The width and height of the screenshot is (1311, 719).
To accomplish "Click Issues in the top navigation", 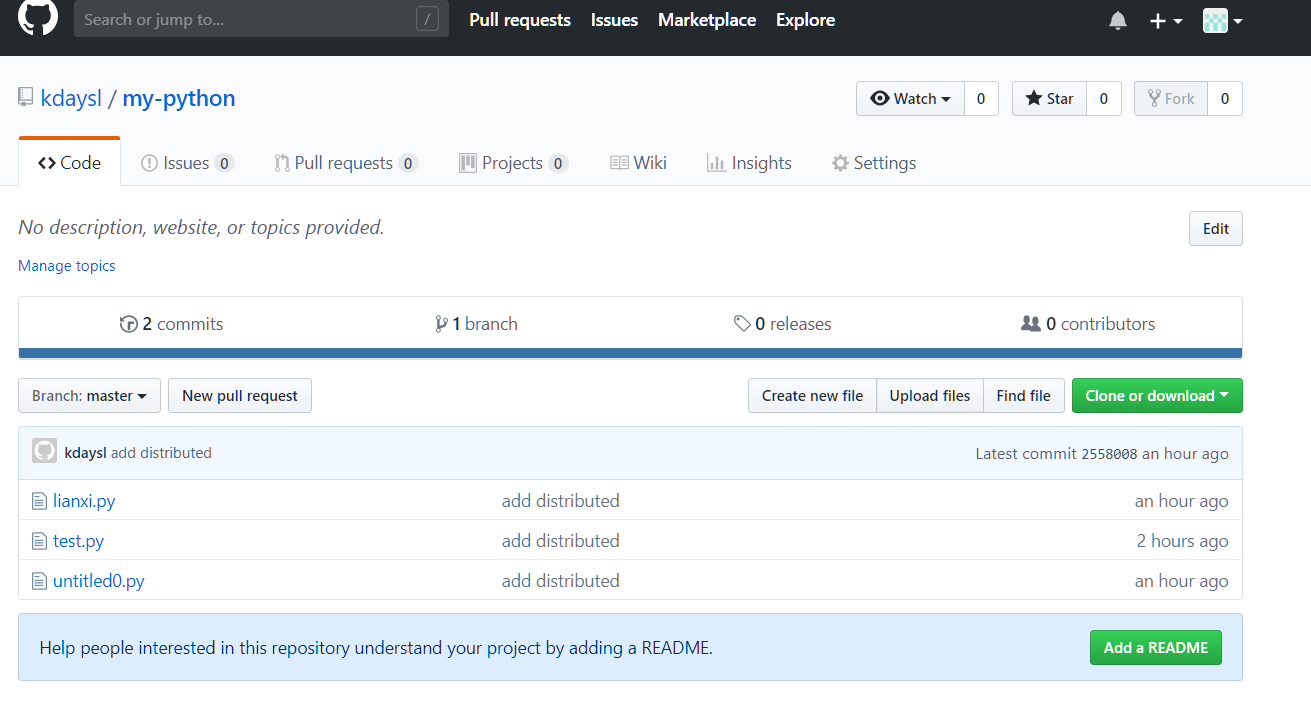I will click(x=614, y=20).
